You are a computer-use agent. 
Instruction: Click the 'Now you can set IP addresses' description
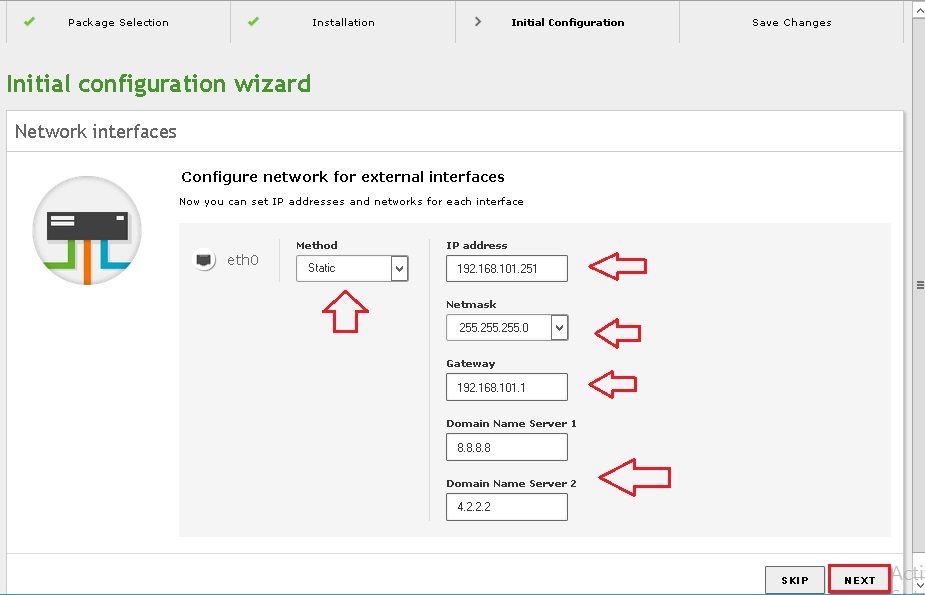pyautogui.click(x=351, y=202)
